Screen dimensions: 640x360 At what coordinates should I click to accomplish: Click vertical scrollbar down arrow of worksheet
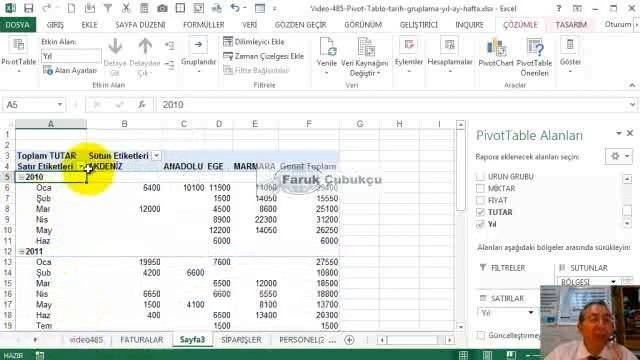[x=460, y=327]
